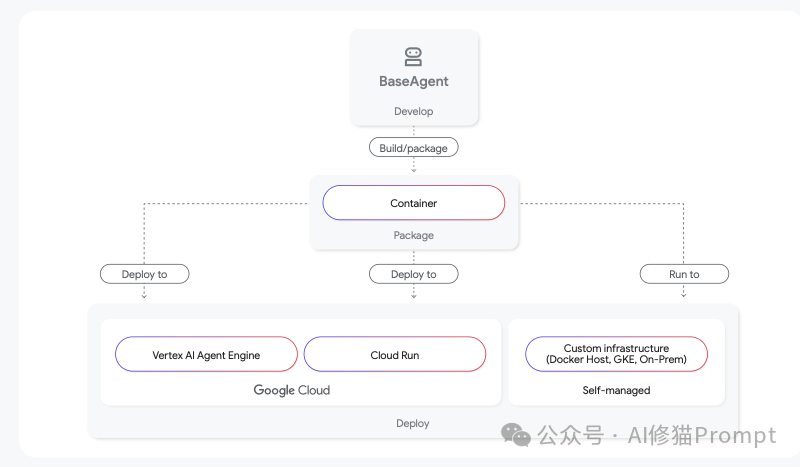Click the Develop label under BaseAgent
Viewport: 800px width, 467px height.
tap(414, 111)
